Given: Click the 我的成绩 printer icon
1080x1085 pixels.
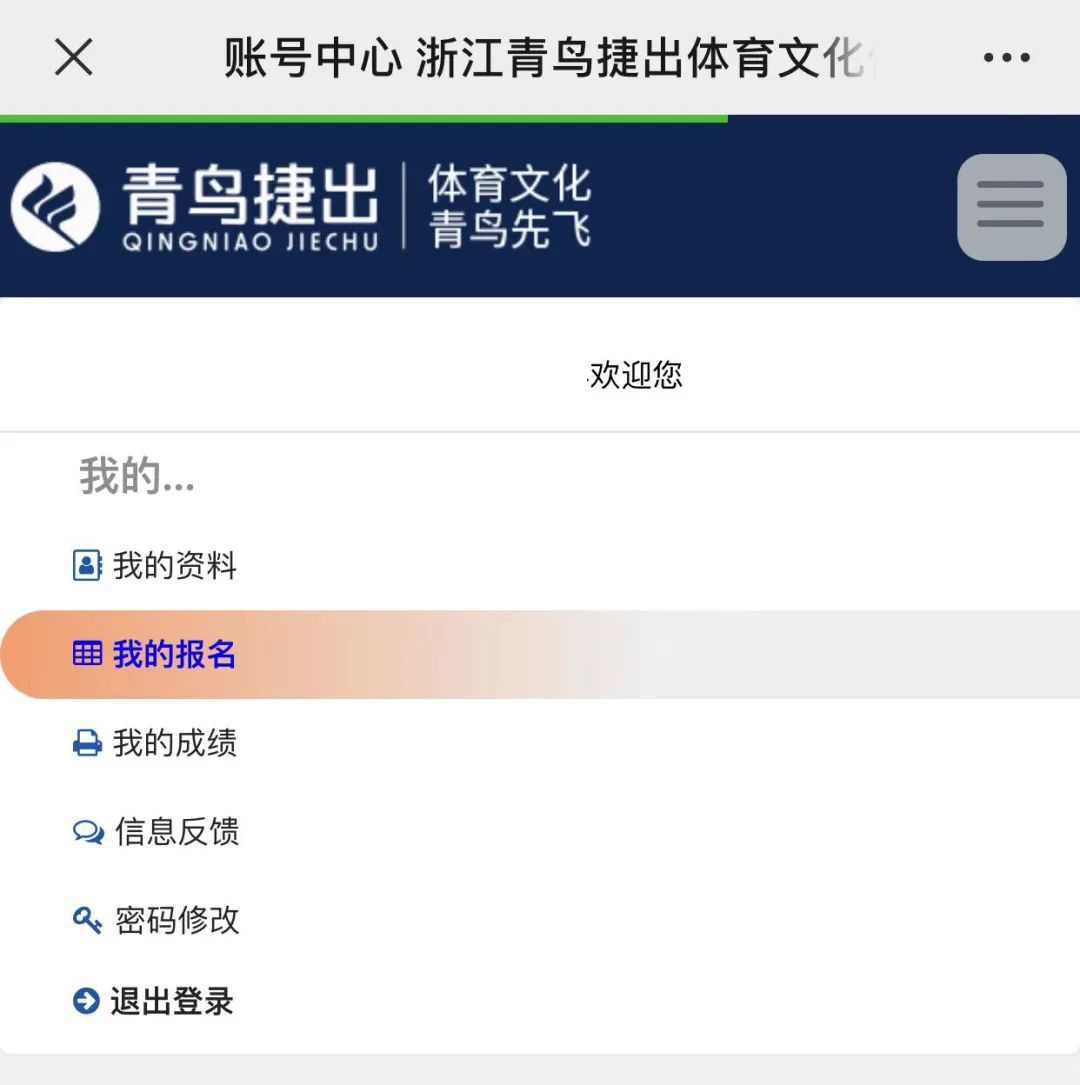Looking at the screenshot, I should [87, 743].
